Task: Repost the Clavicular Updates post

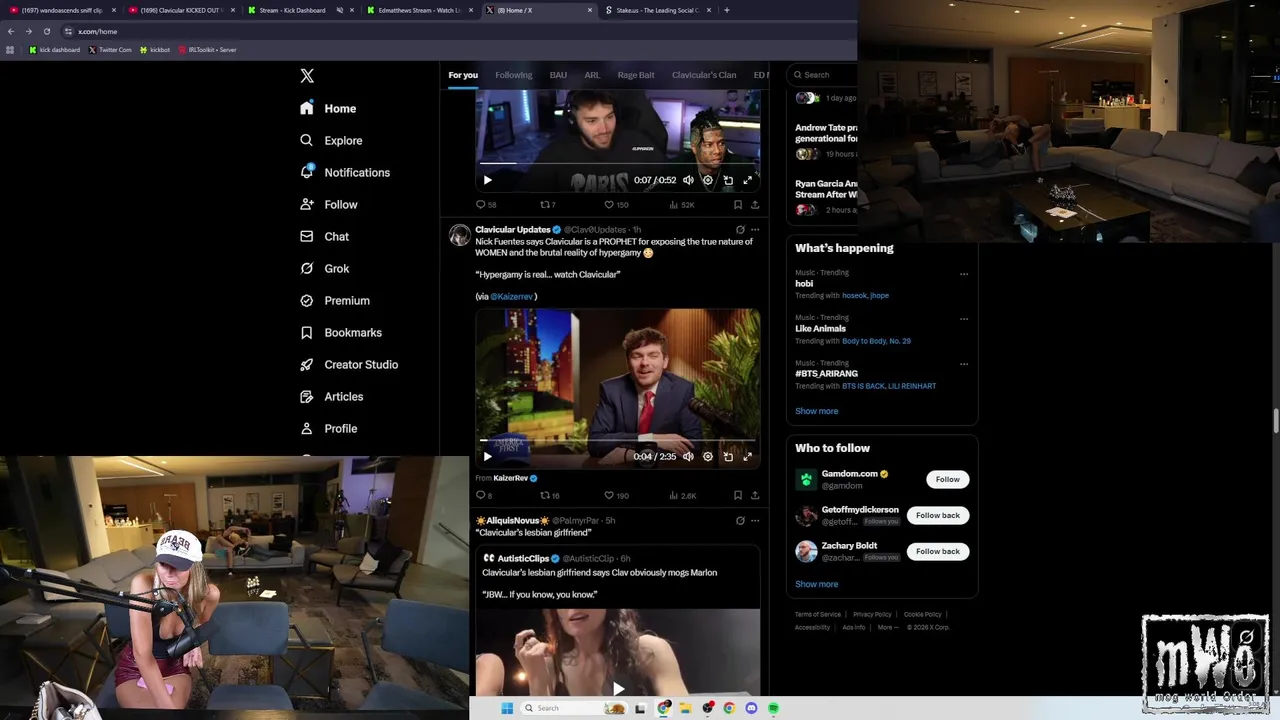Action: coord(549,495)
